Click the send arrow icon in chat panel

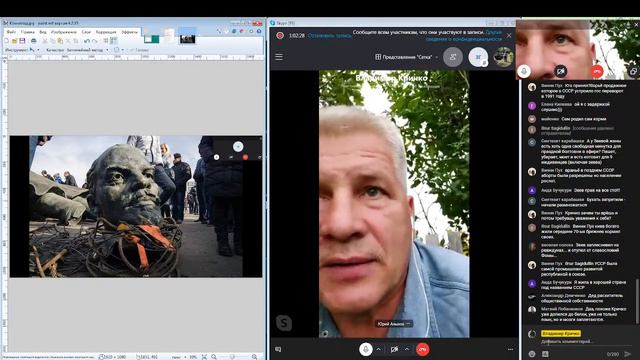[x=628, y=354]
